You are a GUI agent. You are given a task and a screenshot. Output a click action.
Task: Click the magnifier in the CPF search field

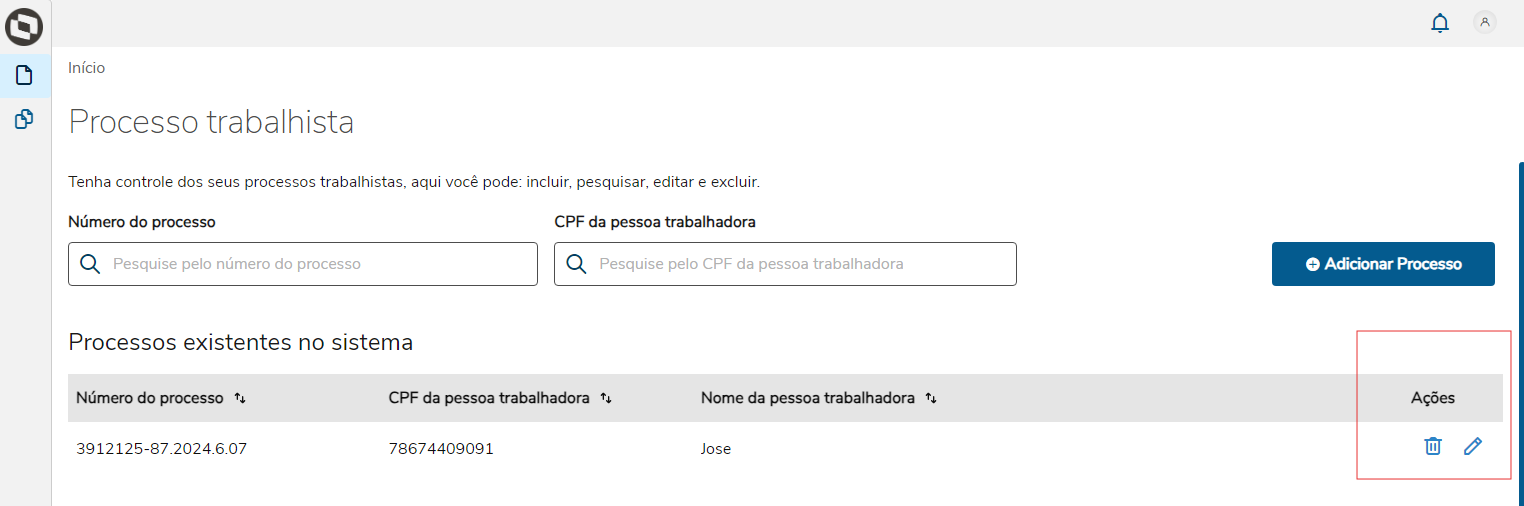(576, 264)
